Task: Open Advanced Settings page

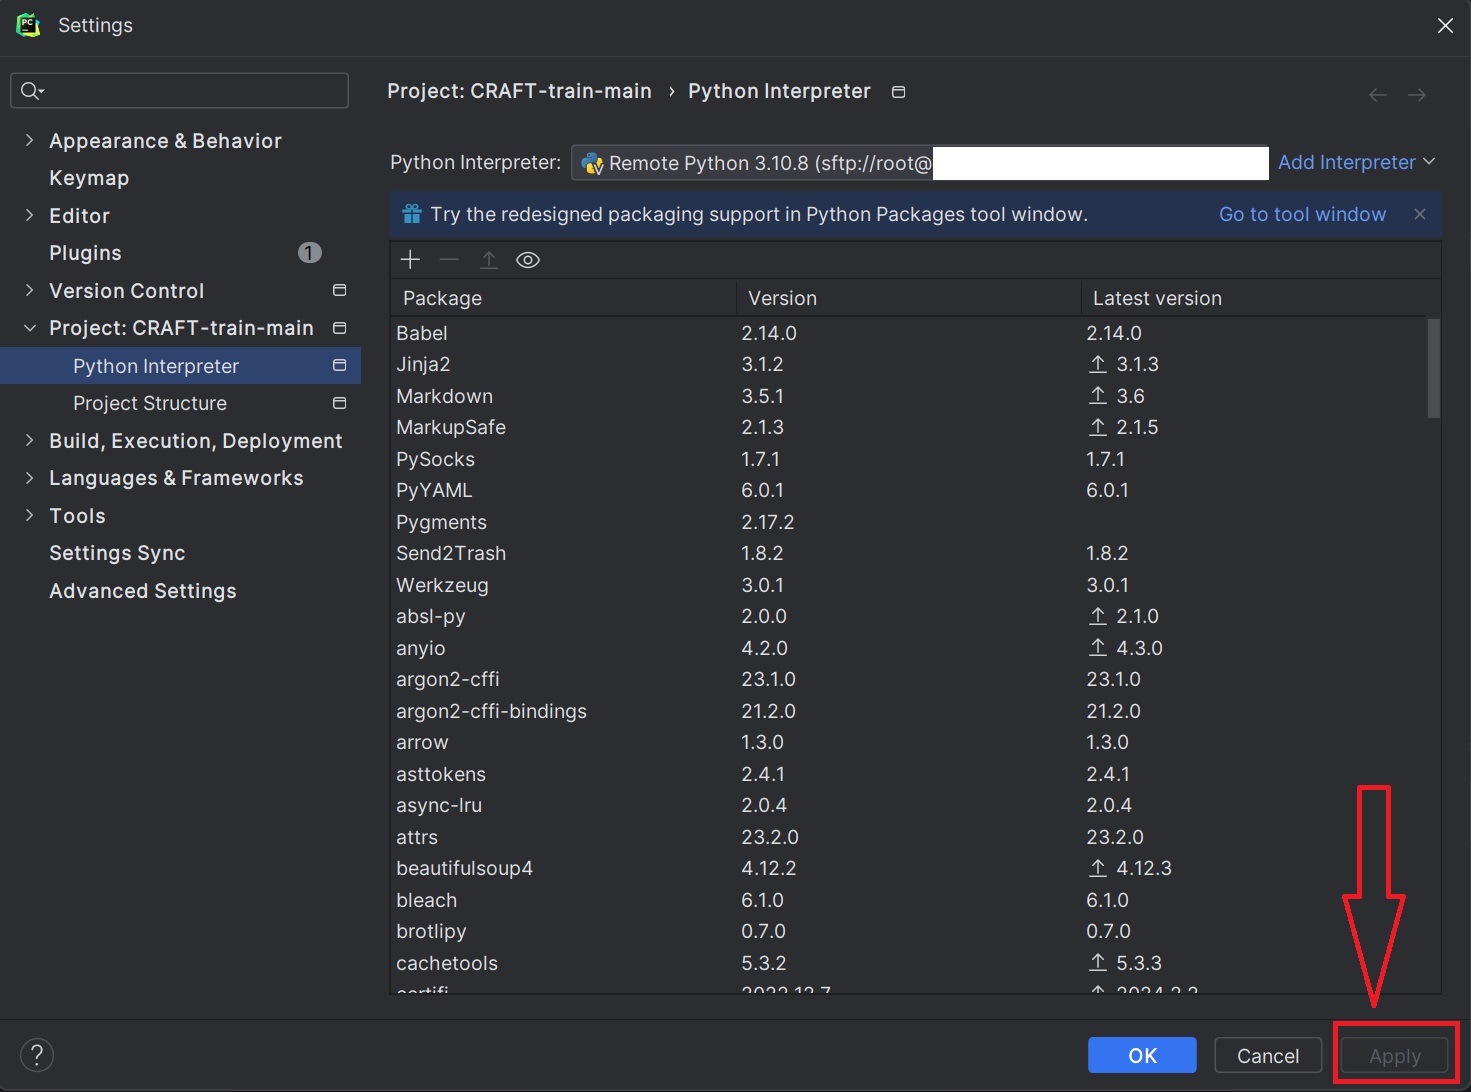Action: coord(143,591)
